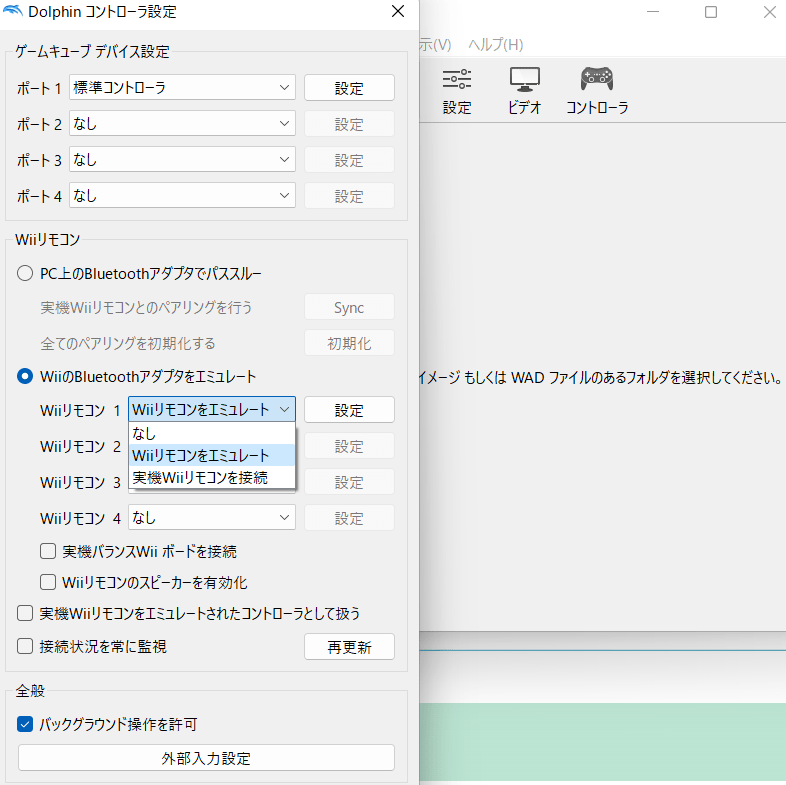This screenshot has width=786, height=785.
Task: Click 設定 button for ポート 4
Action: pos(349,196)
